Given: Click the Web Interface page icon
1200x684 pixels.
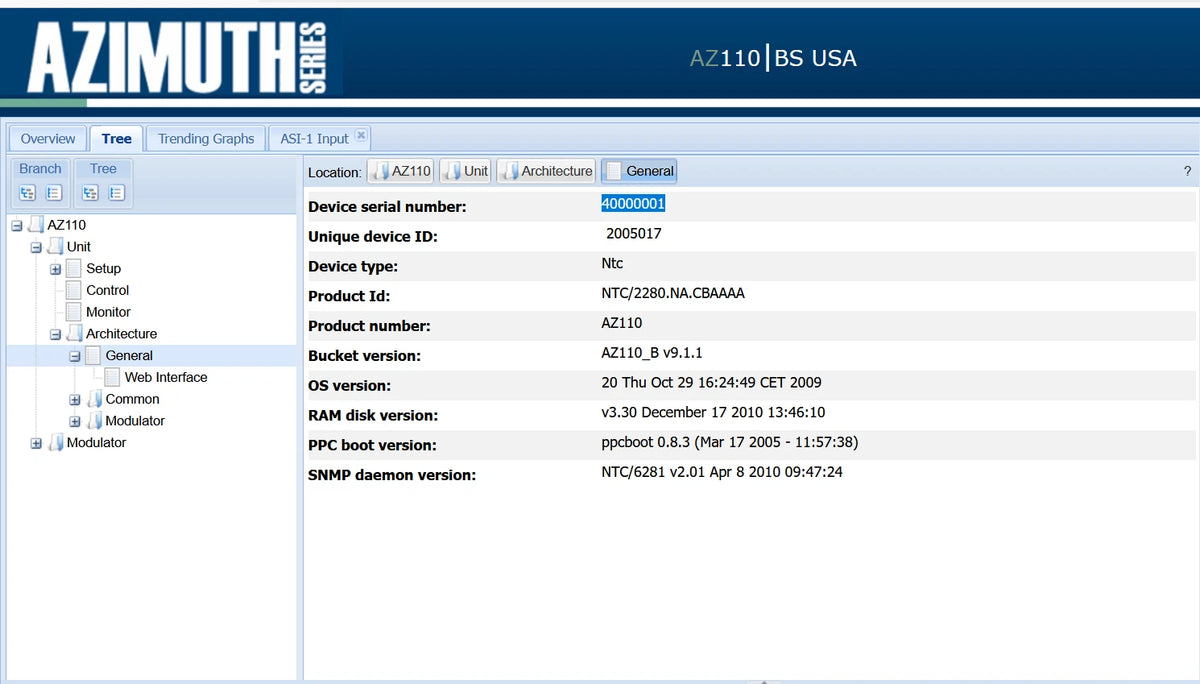Looking at the screenshot, I should tap(112, 377).
